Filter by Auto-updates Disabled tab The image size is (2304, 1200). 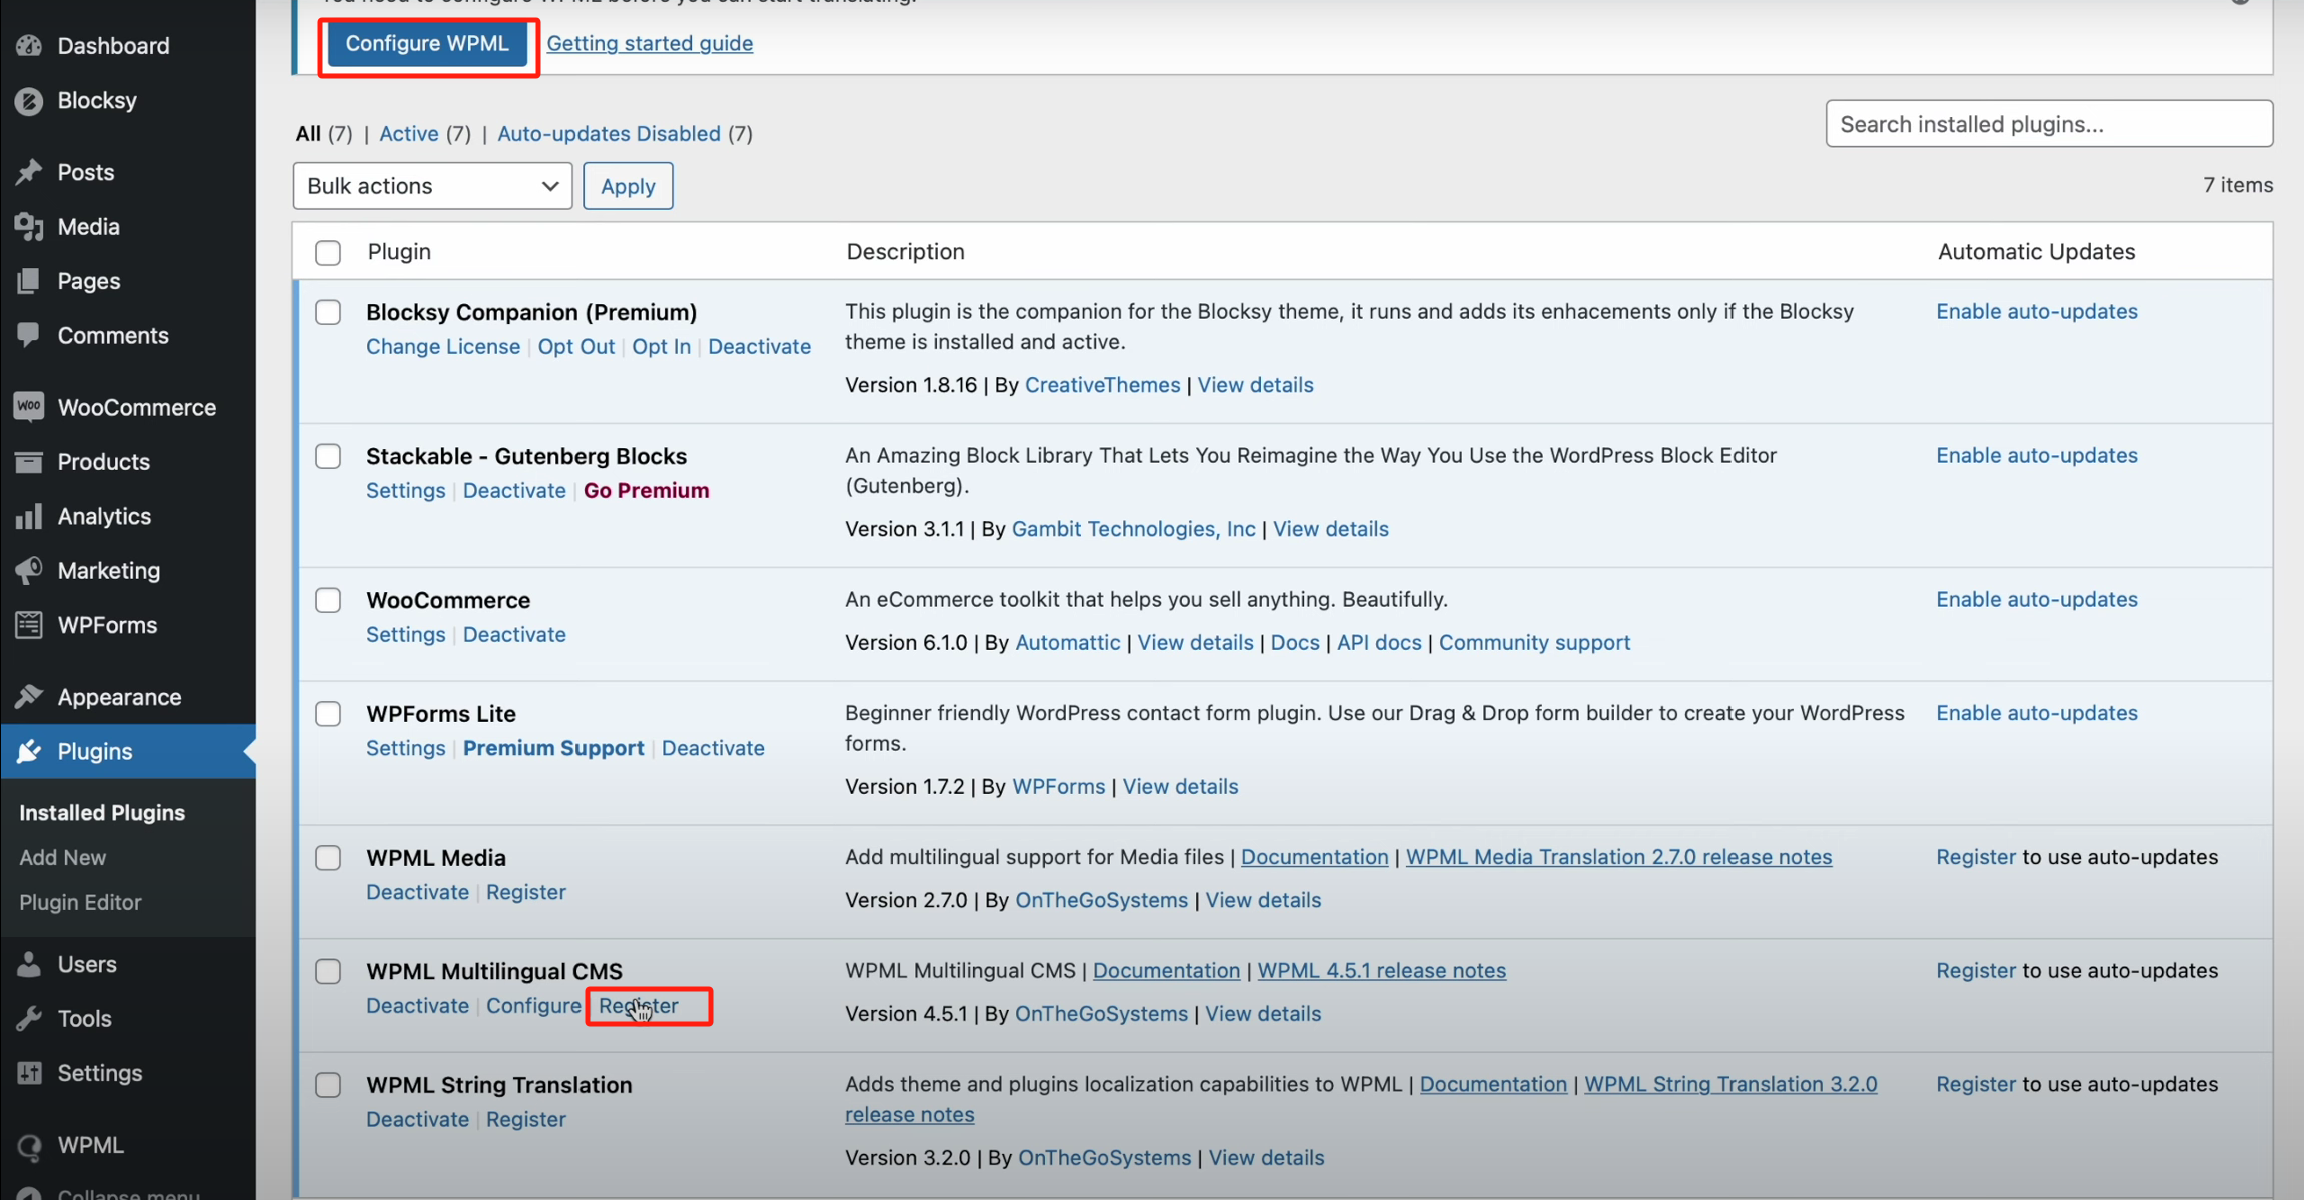pos(608,133)
